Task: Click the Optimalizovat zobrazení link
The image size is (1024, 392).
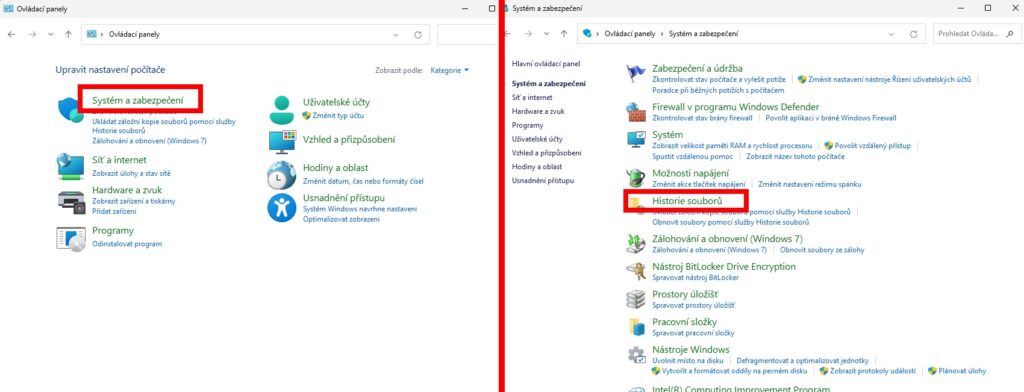Action: point(341,220)
